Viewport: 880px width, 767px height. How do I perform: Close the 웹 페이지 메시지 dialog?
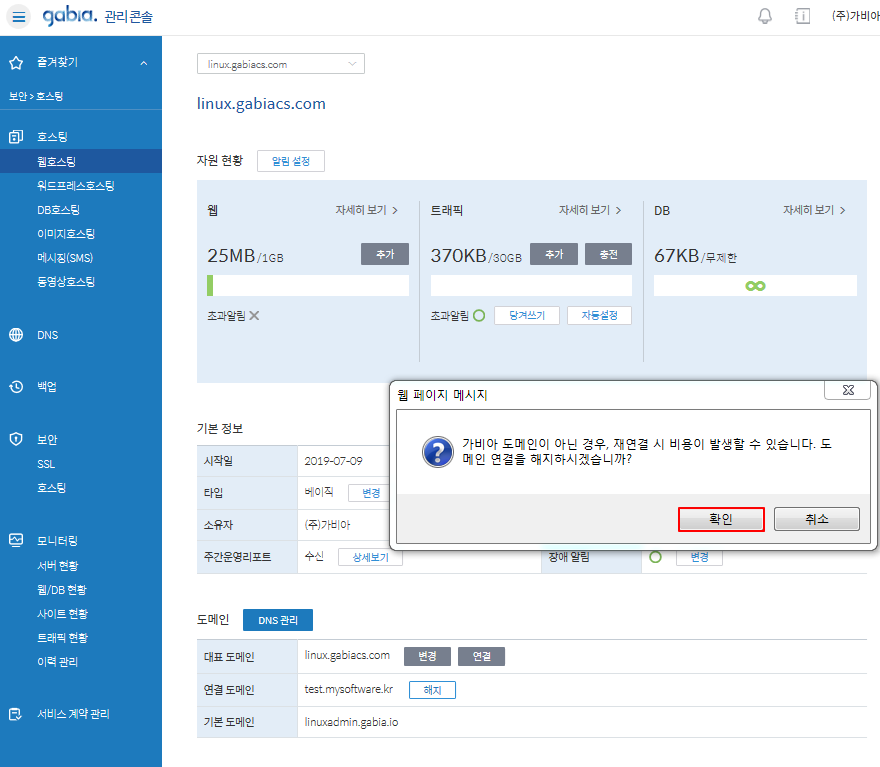point(847,391)
